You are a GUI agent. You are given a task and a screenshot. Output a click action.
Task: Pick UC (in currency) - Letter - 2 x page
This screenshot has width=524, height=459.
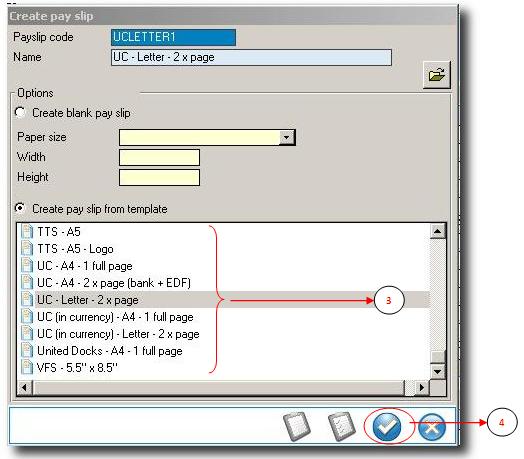[118, 334]
